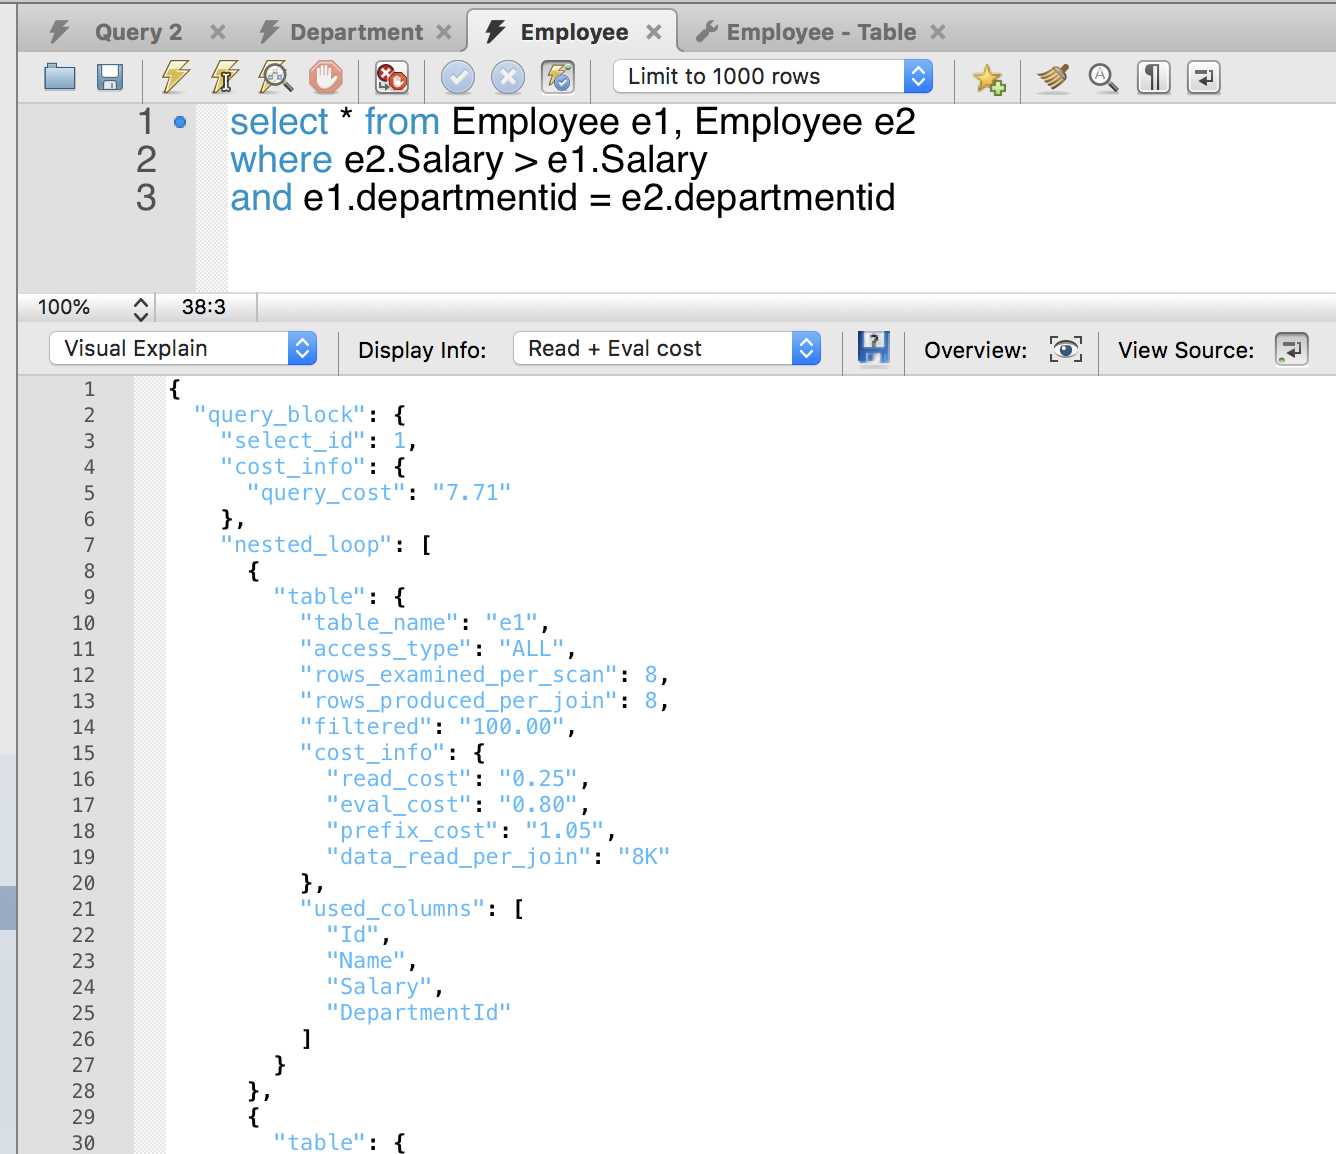Open the Employee - Table tab
This screenshot has height=1154, width=1336.
(x=821, y=32)
